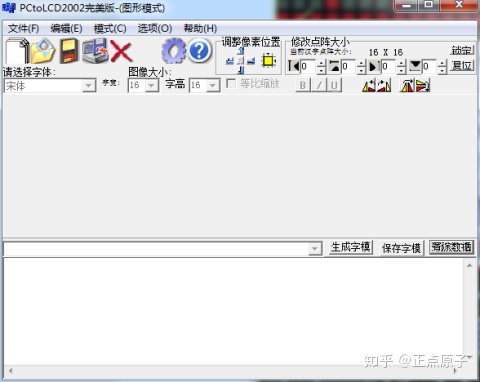Click the left edge matrix size icon
Viewport: 480px width, 382px height.
(x=294, y=66)
